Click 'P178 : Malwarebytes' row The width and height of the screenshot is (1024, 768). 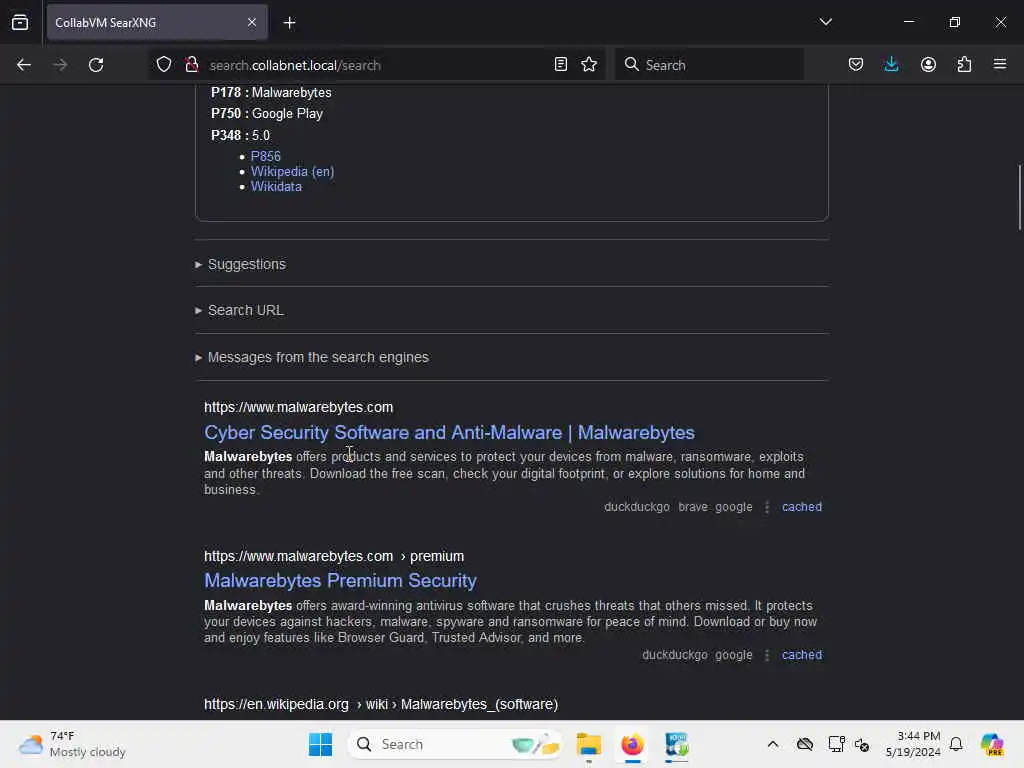pyautogui.click(x=271, y=93)
